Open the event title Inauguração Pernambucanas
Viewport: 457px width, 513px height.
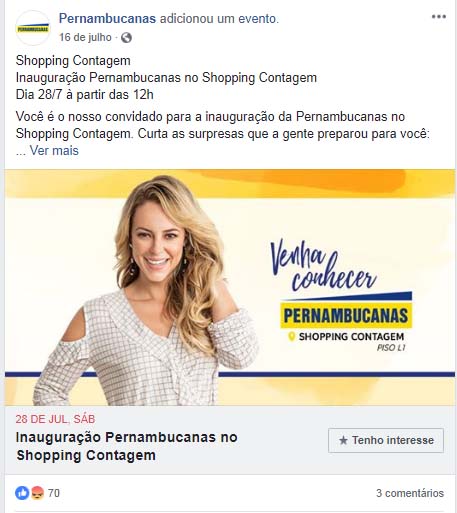click(126, 446)
